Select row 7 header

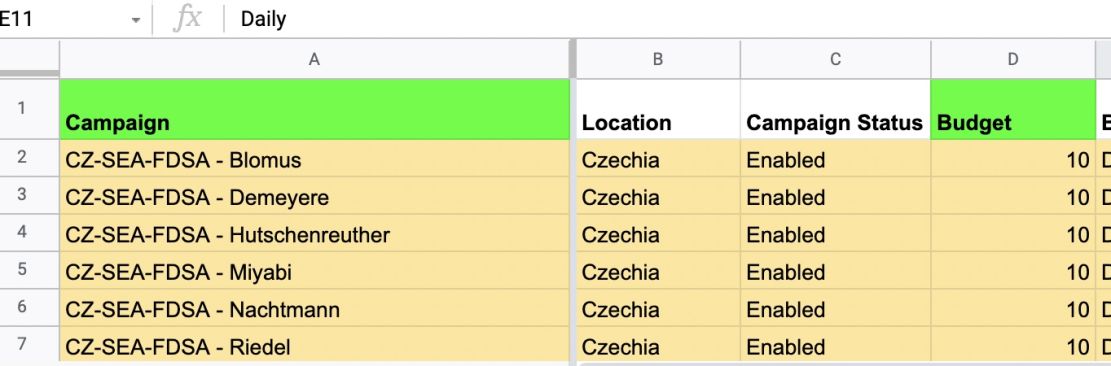22,344
